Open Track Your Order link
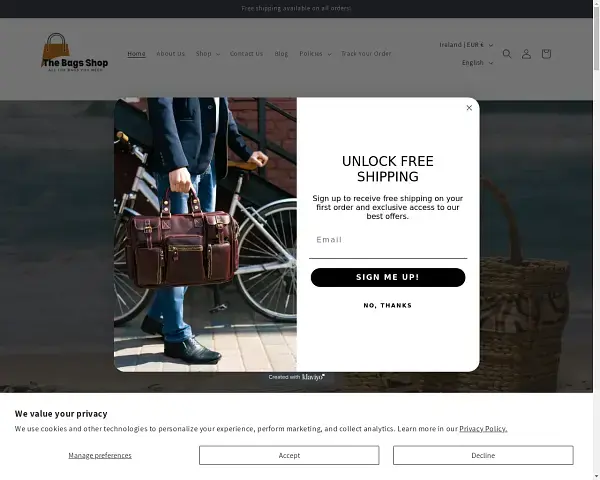The width and height of the screenshot is (600, 480). point(366,54)
